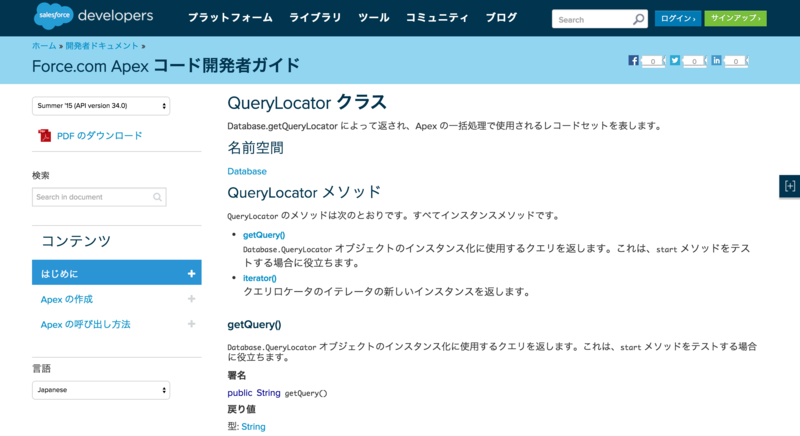800x436 pixels.
Task: Click the Search in document field
Action: pyautogui.click(x=99, y=197)
